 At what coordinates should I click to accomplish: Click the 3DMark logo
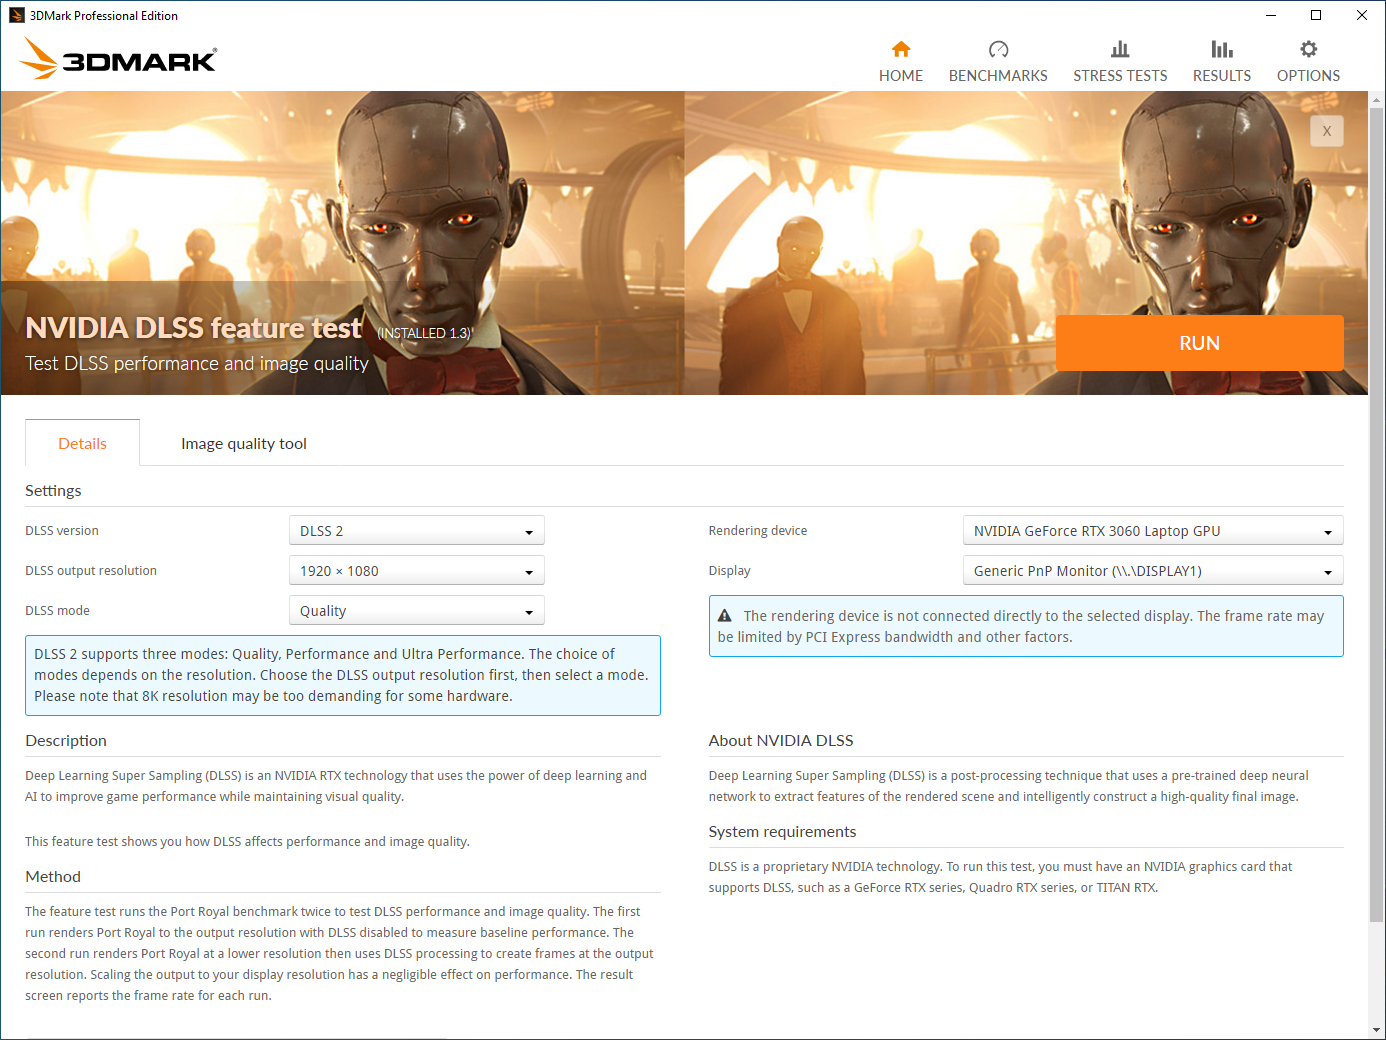tap(118, 58)
